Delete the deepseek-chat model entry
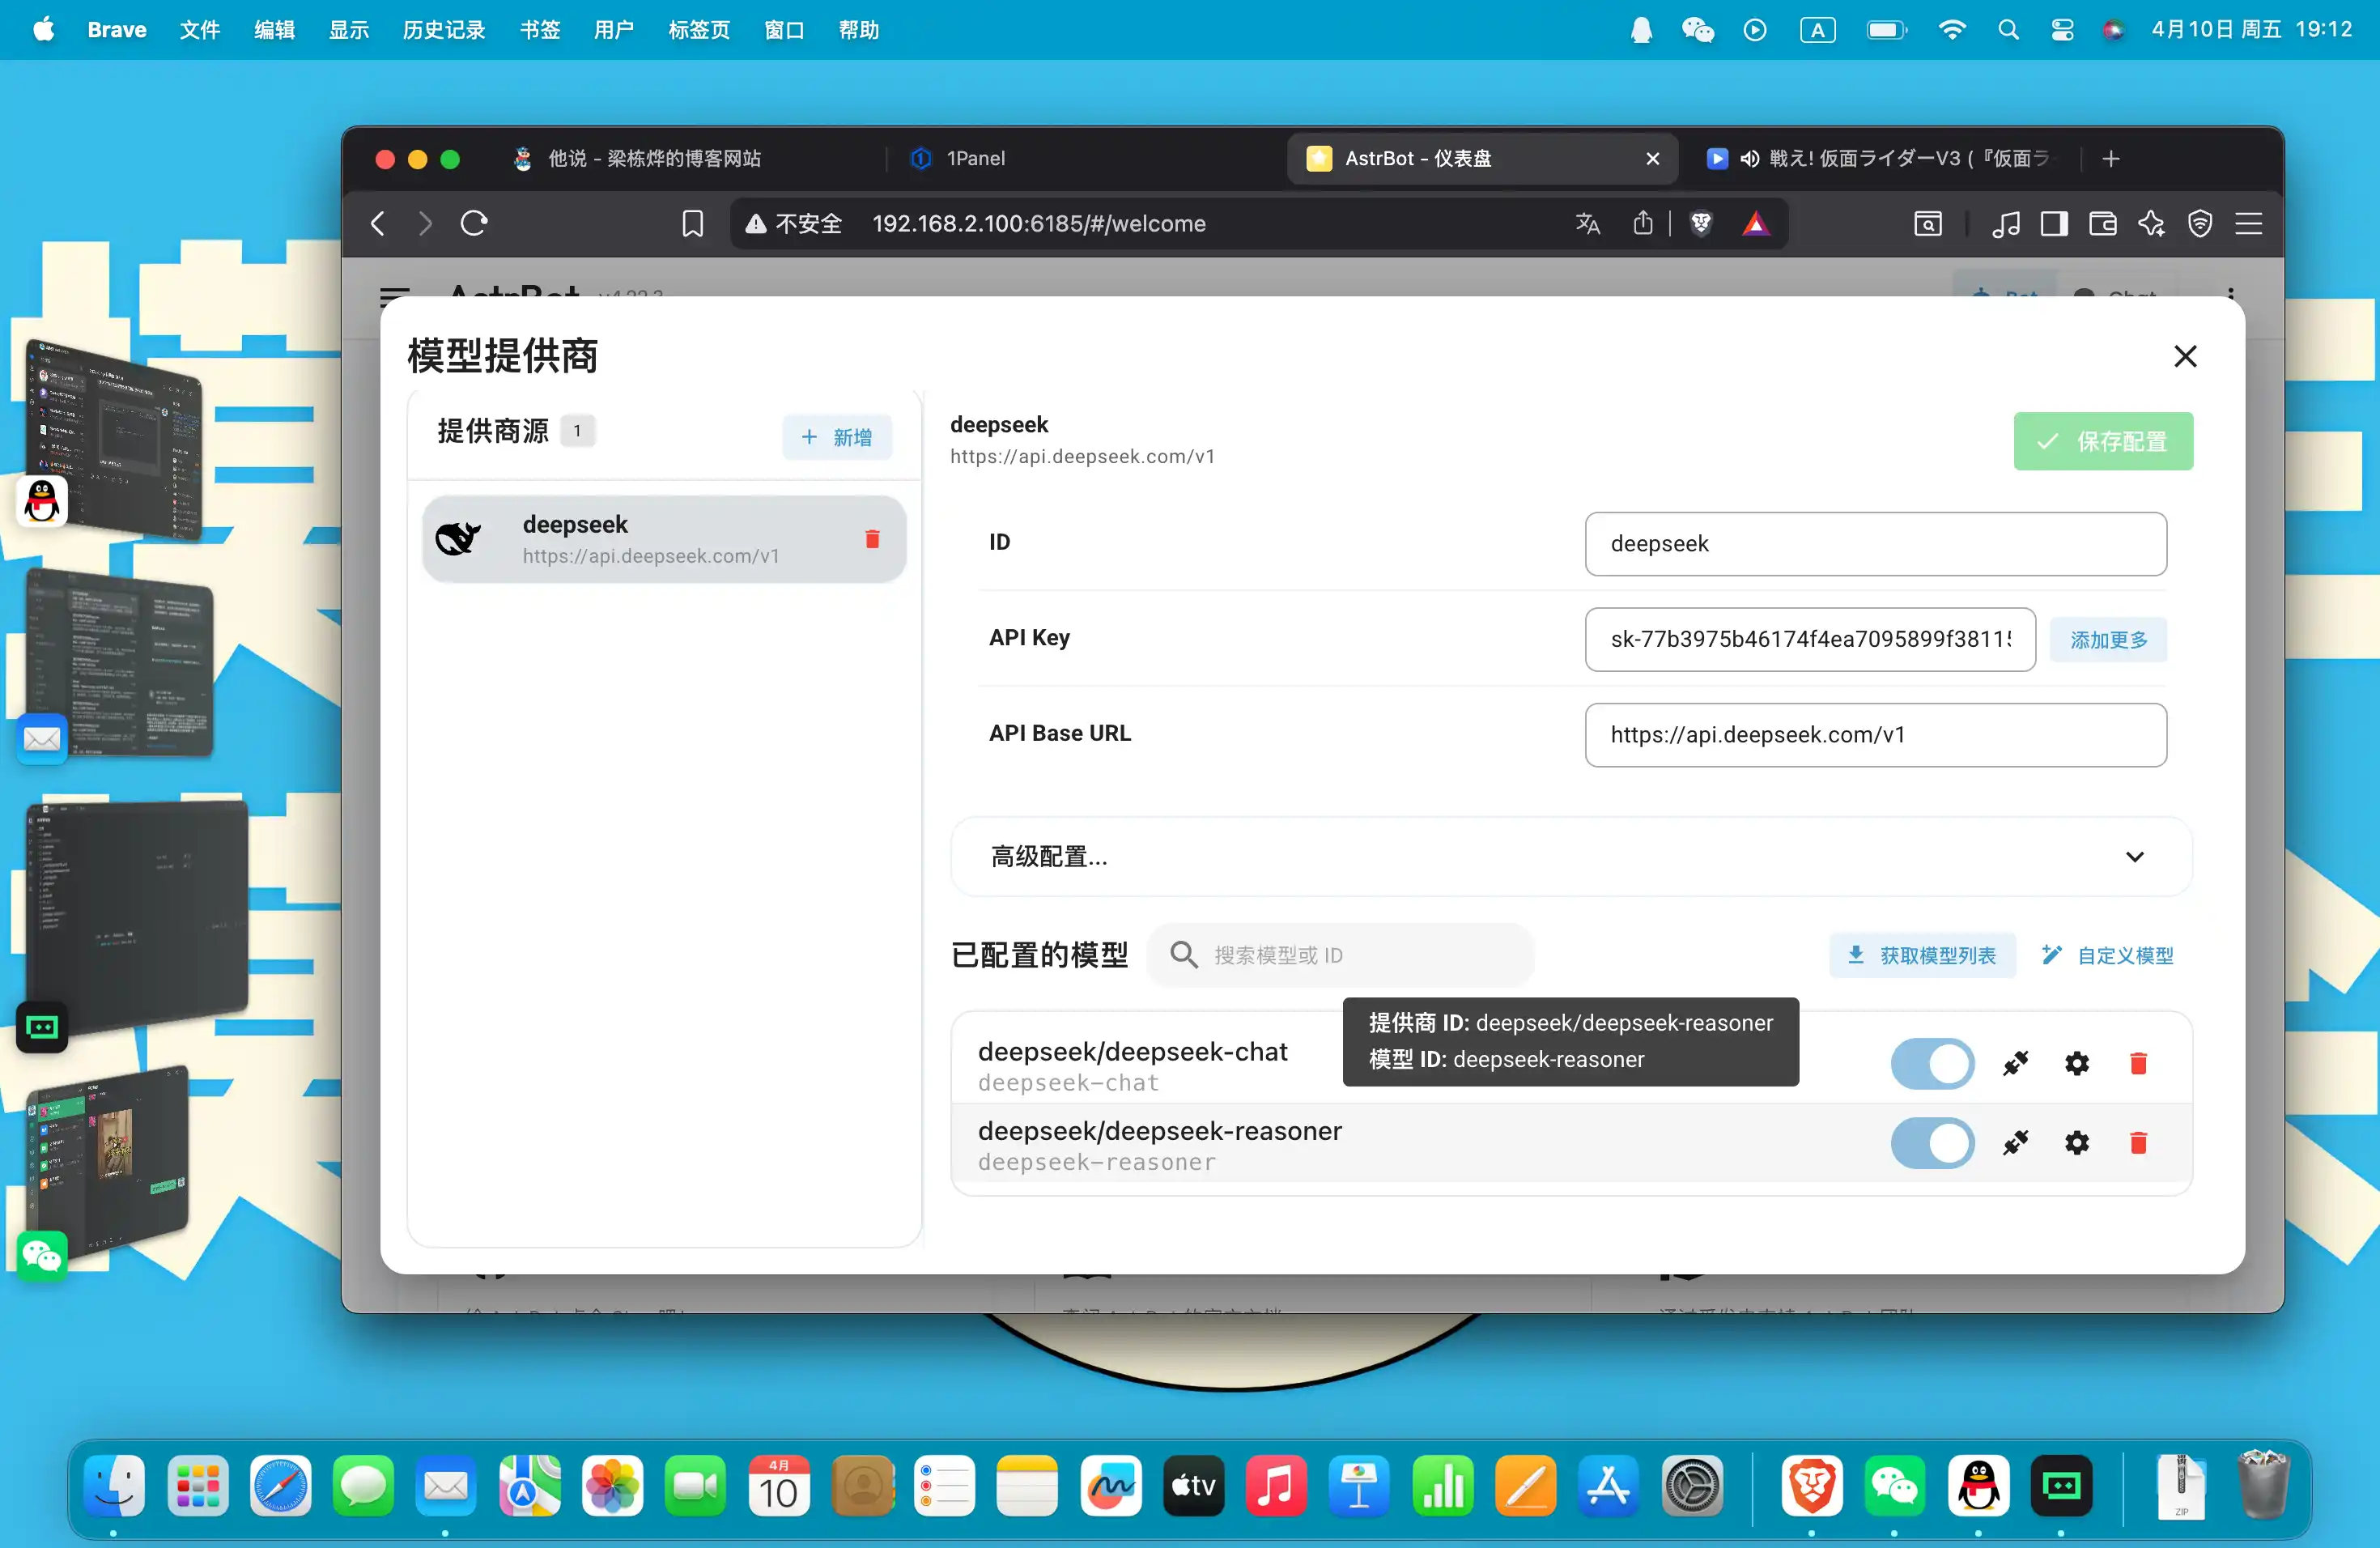Screen dimensions: 2380x1548 pyautogui.click(x=2138, y=1063)
